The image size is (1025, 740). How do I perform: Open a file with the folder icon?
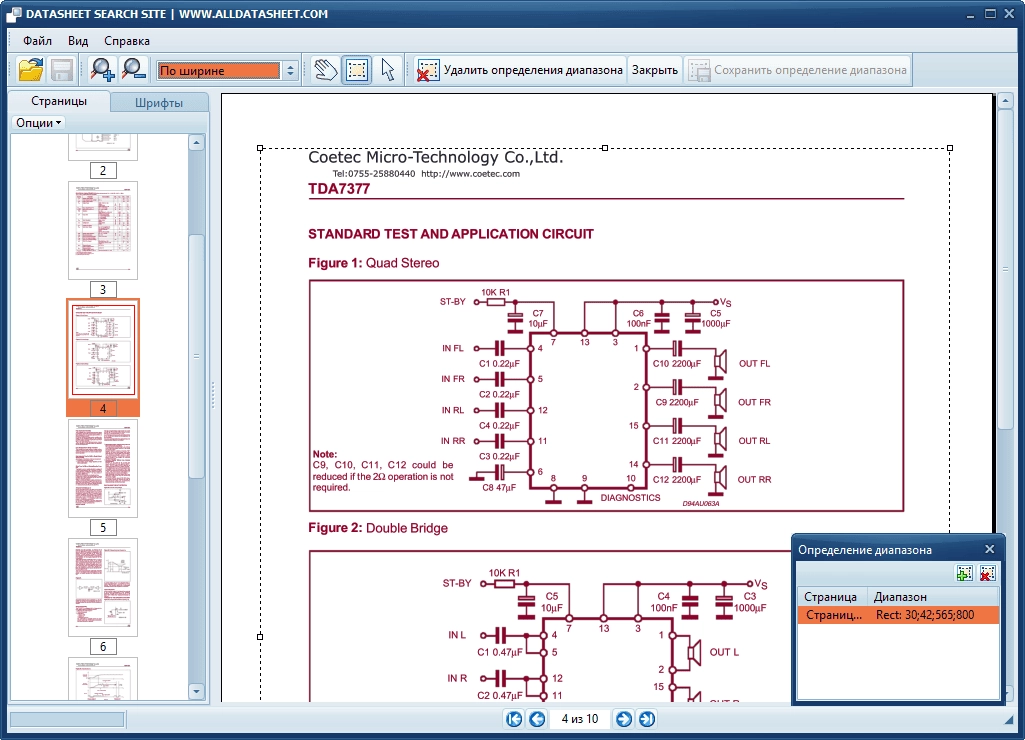tap(31, 69)
